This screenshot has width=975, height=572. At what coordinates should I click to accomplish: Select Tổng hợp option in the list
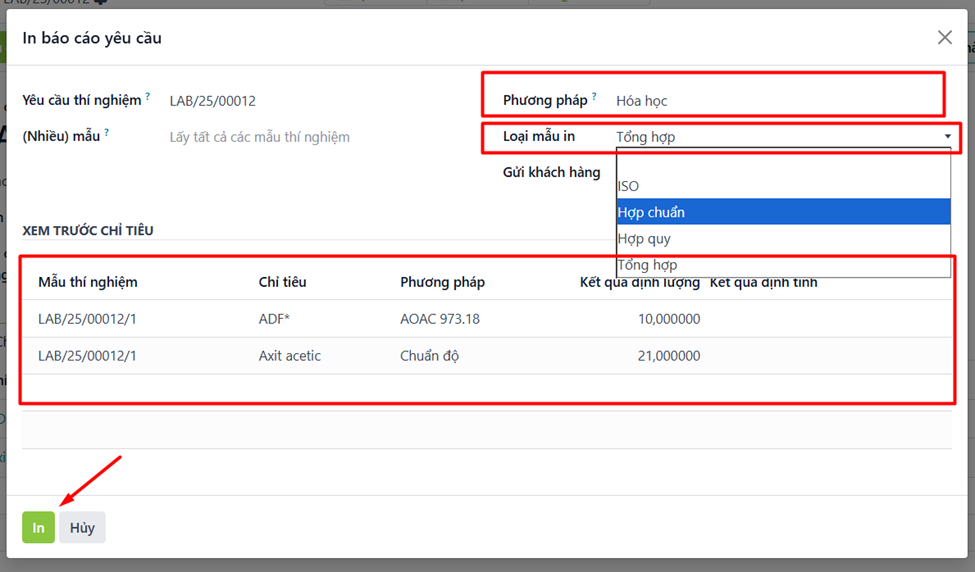tap(647, 265)
